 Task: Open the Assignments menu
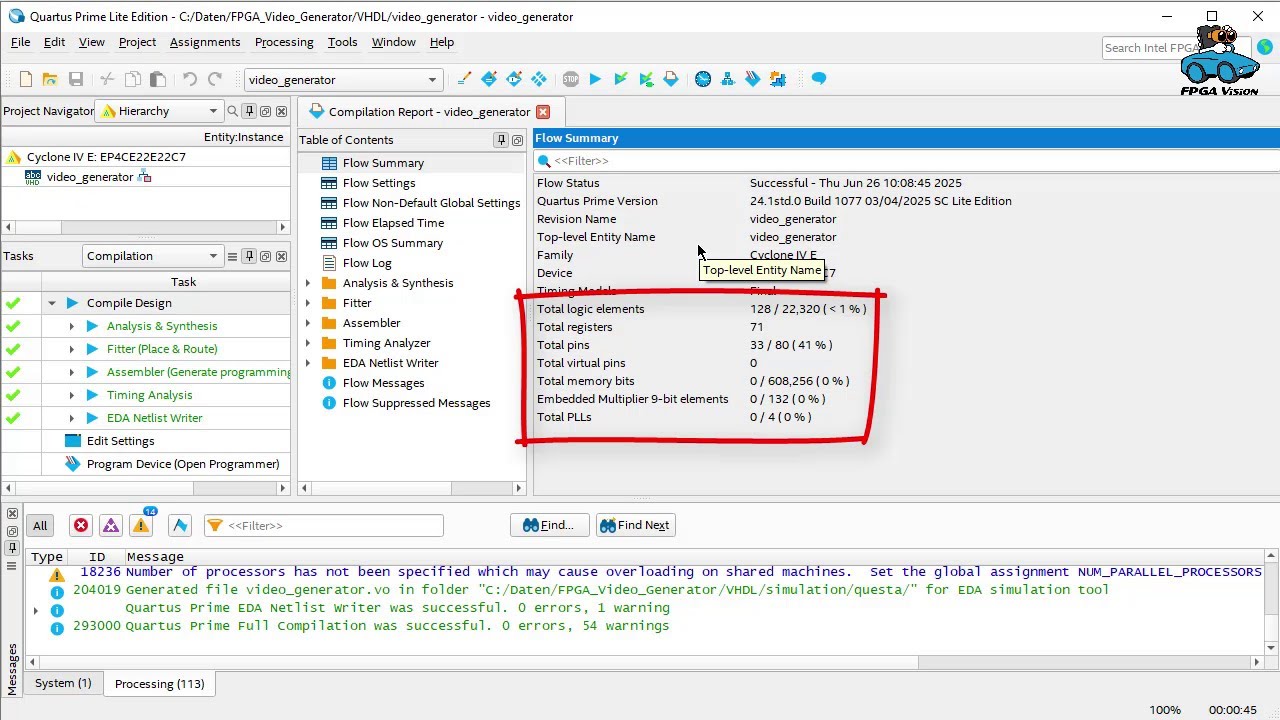[205, 42]
